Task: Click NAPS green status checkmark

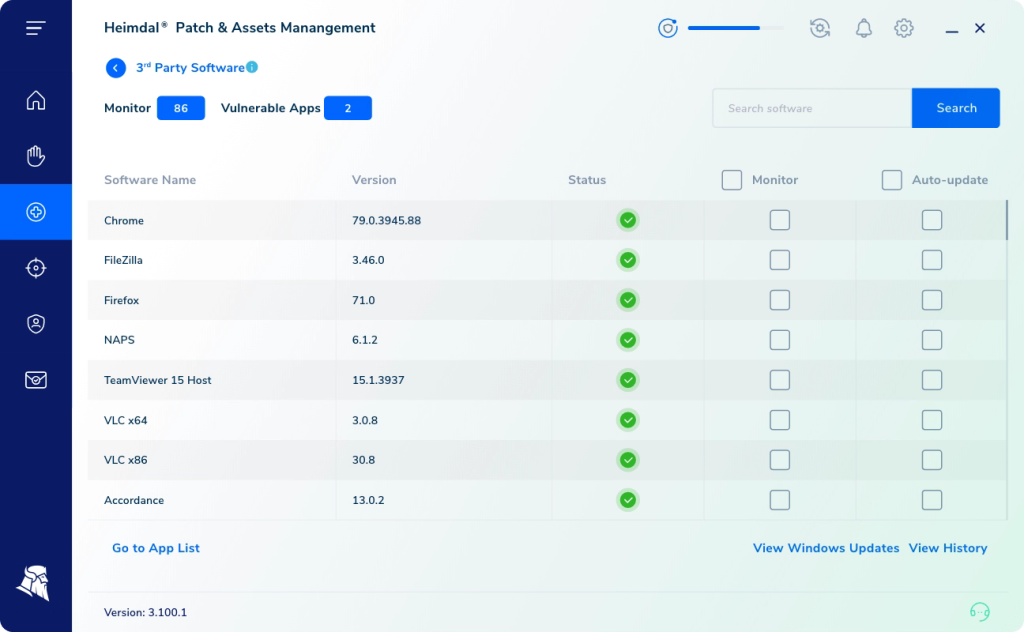Action: tap(628, 340)
